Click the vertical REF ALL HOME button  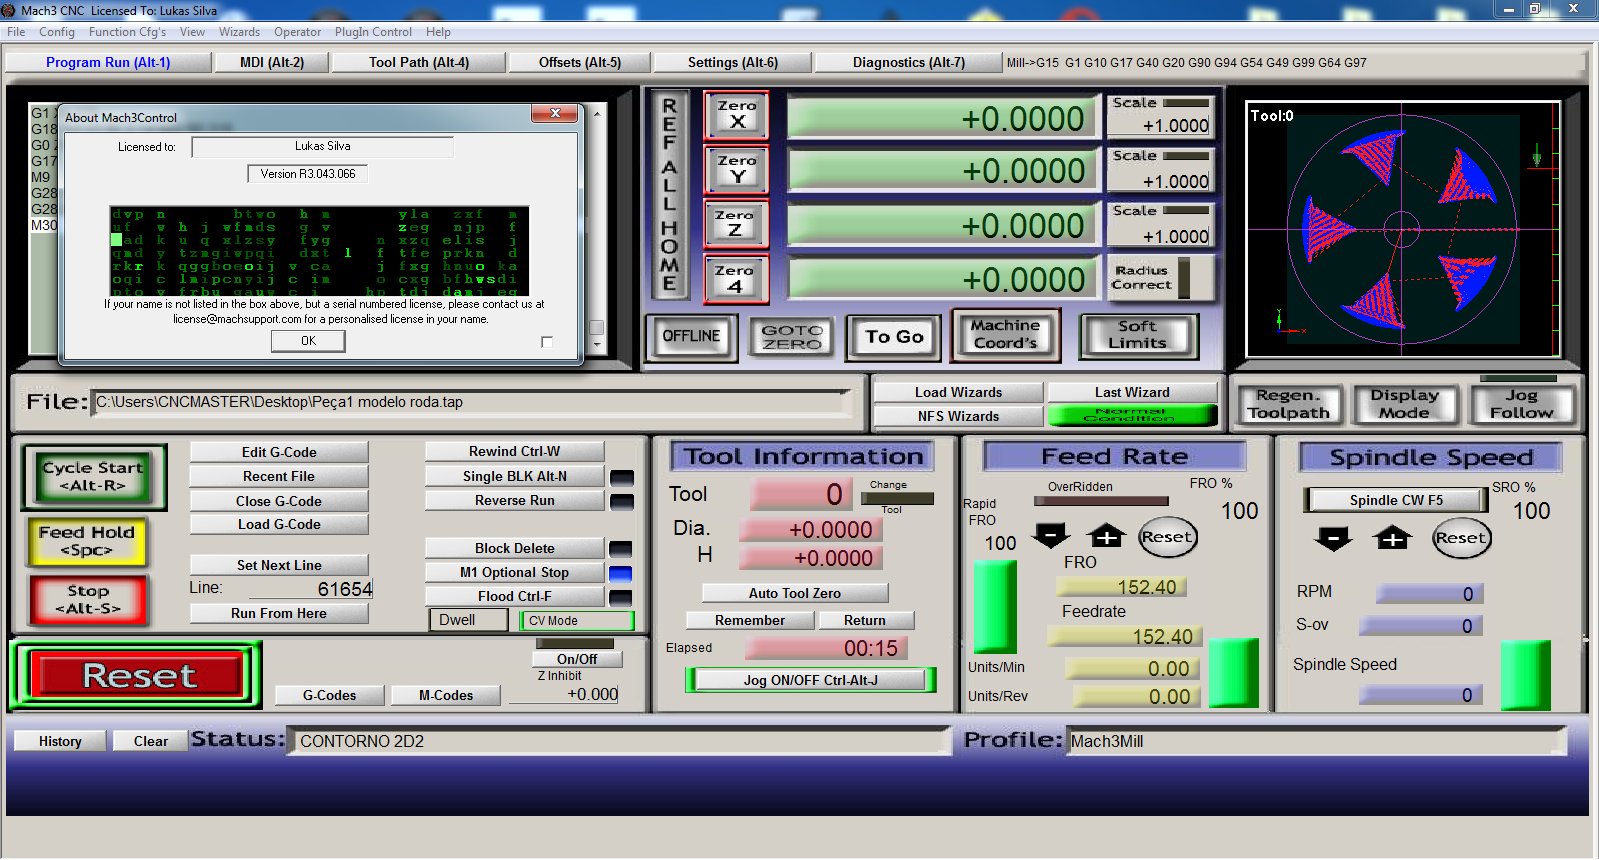click(x=669, y=195)
